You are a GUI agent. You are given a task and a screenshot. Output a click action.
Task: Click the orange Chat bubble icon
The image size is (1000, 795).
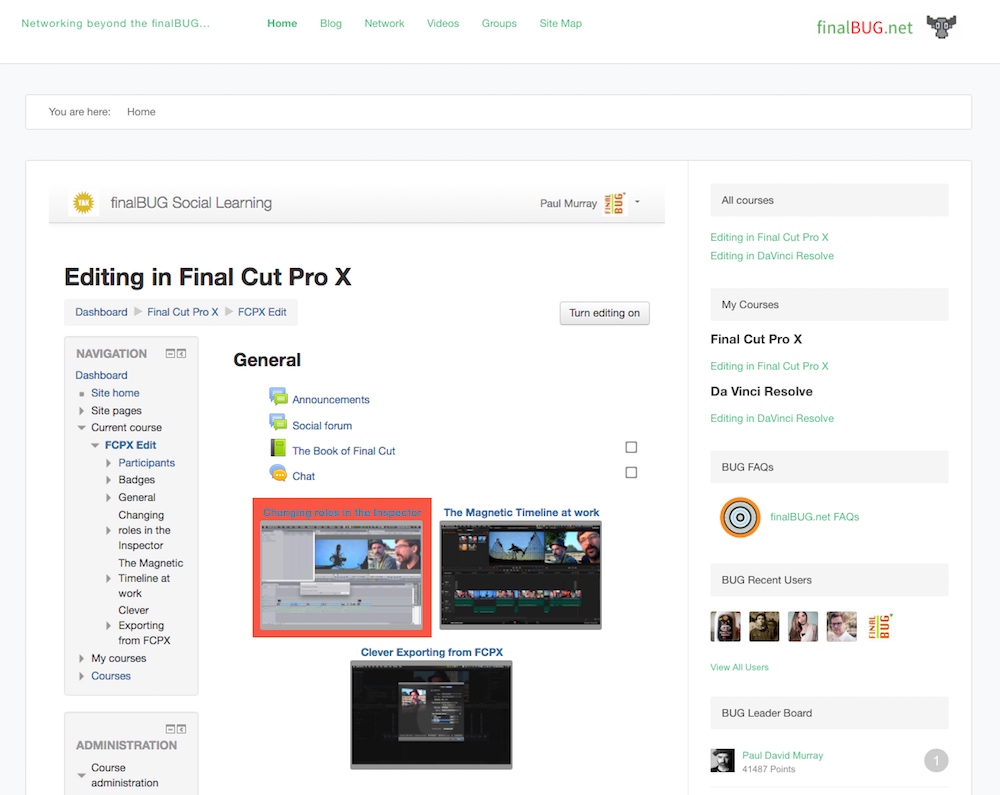[278, 474]
